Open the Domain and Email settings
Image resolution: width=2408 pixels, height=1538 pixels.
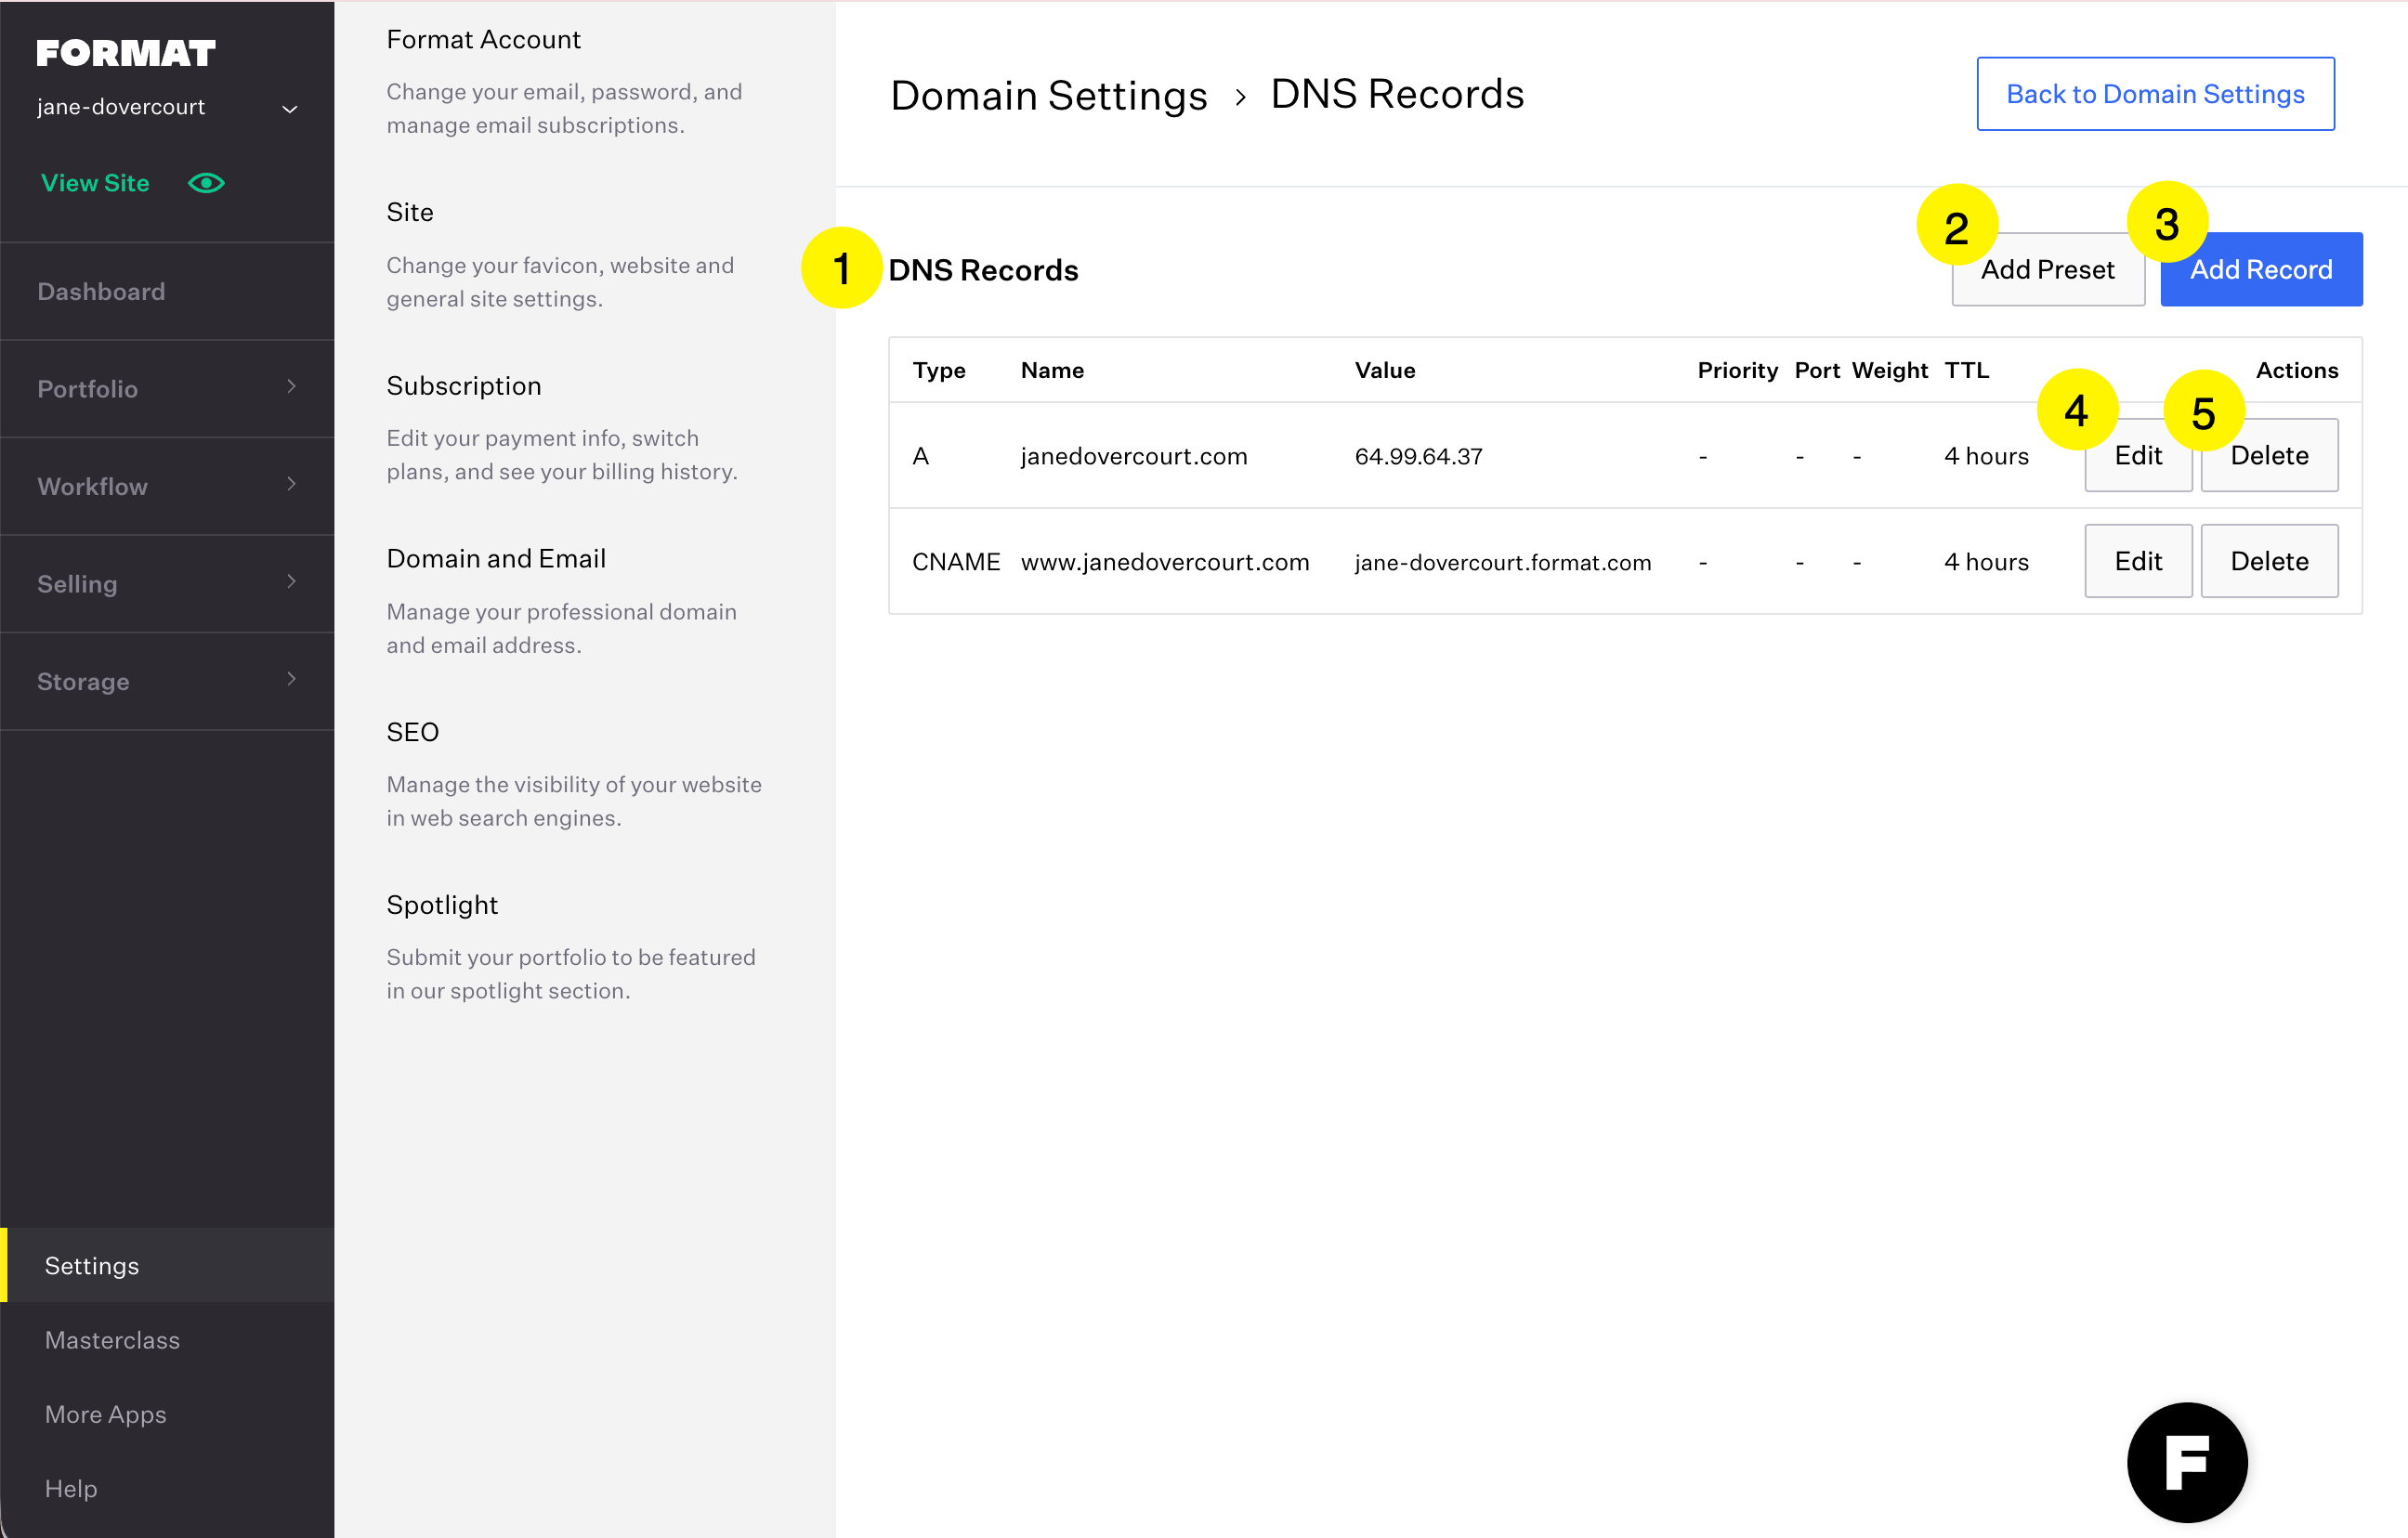pyautogui.click(x=496, y=559)
